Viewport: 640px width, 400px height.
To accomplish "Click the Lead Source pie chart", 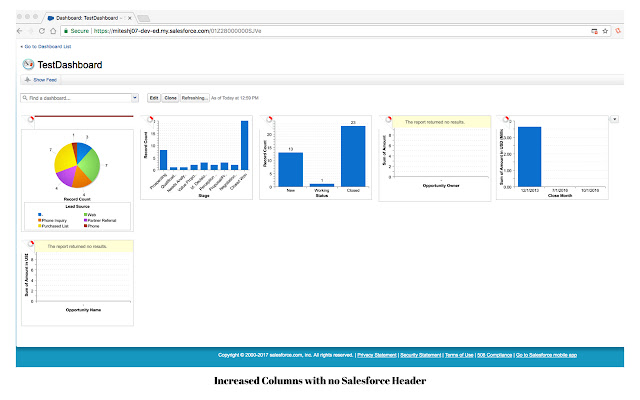I will tap(77, 165).
